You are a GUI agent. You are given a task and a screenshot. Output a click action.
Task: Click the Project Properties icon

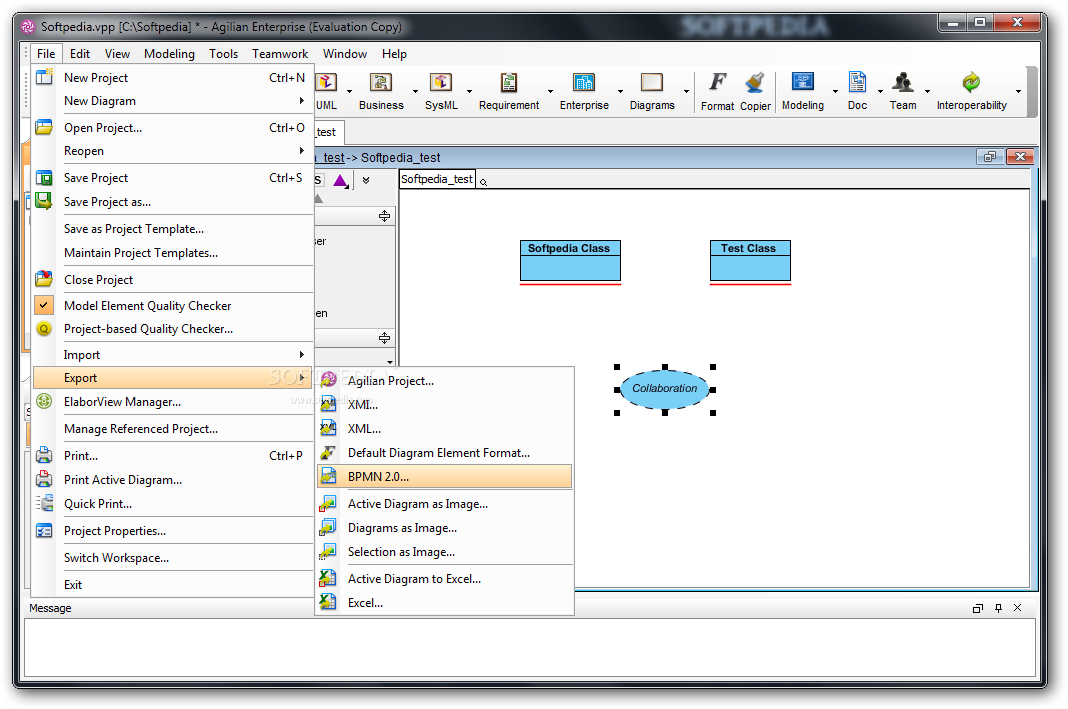pyautogui.click(x=44, y=531)
